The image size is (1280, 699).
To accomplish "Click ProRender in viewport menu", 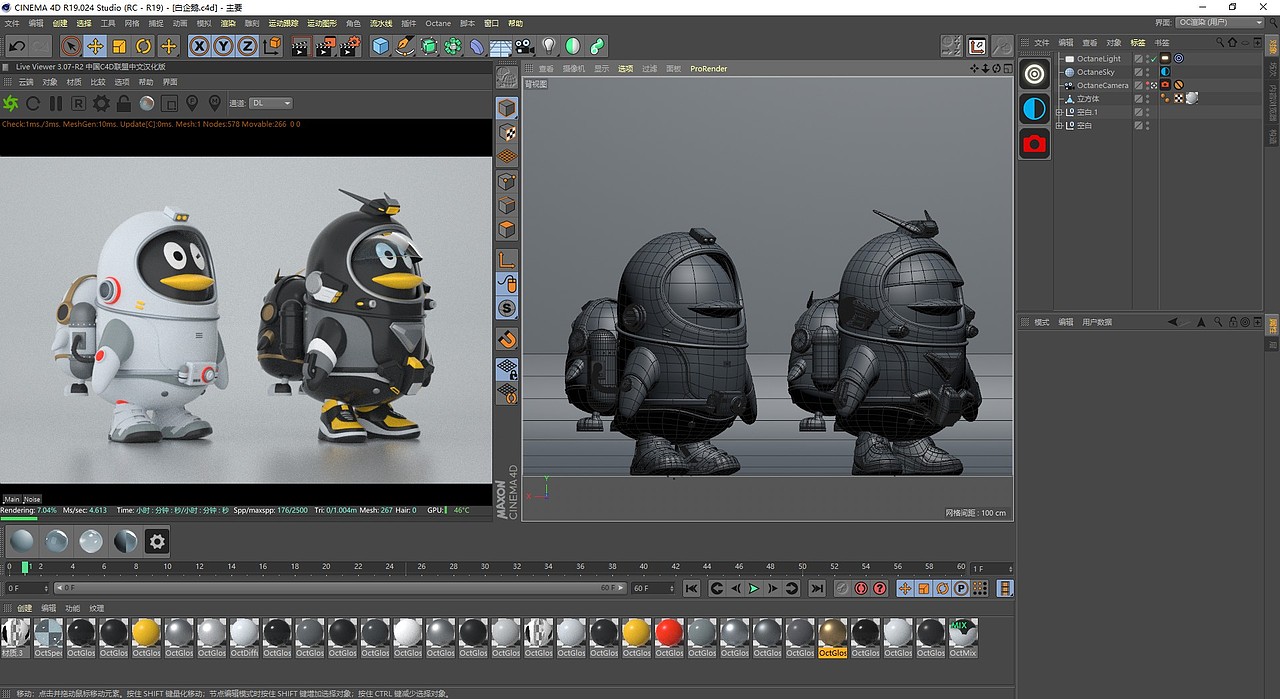I will (x=709, y=68).
